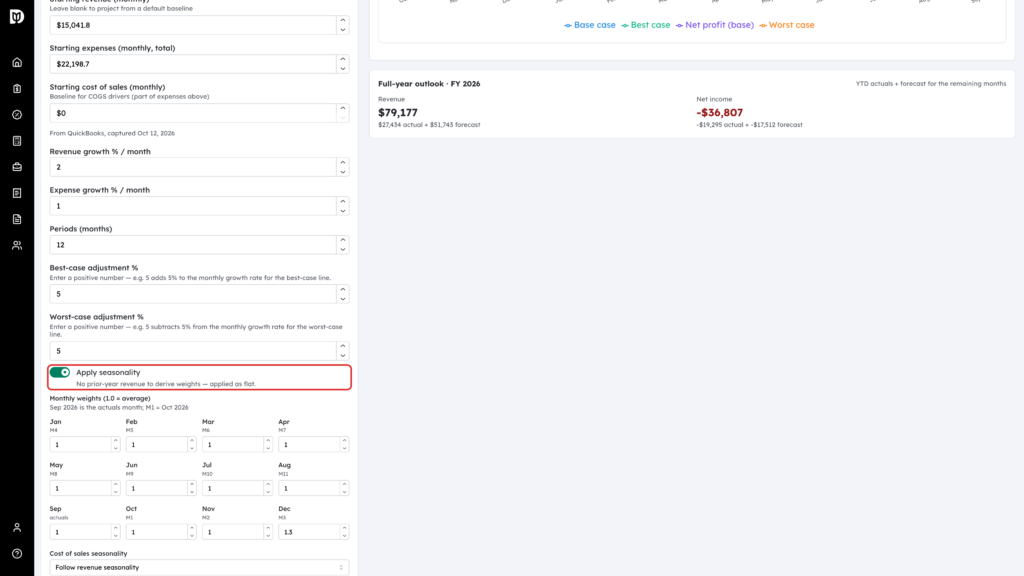Open the Home icon in the sidebar
The height and width of the screenshot is (576, 1024).
point(17,63)
